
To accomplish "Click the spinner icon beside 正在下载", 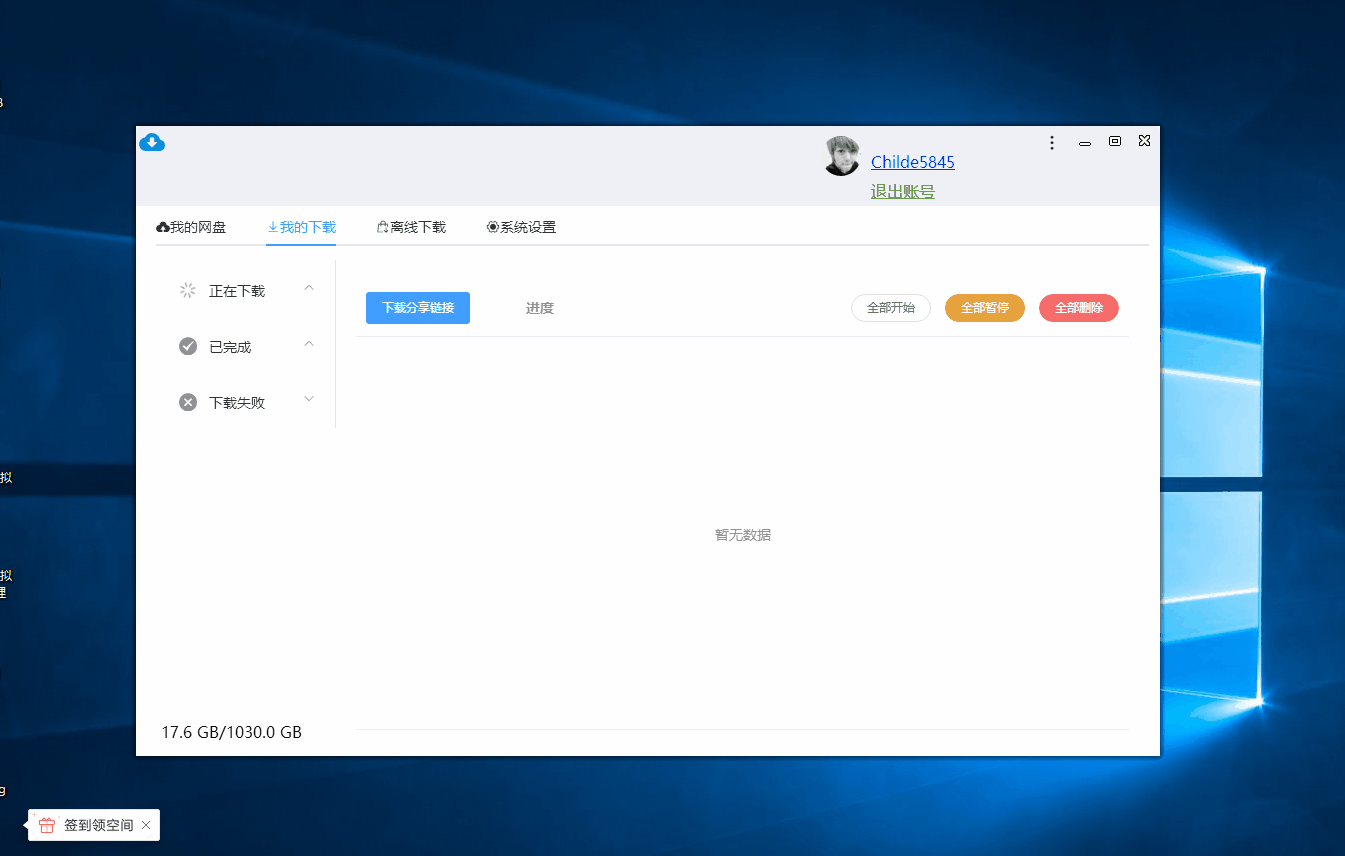I will point(188,291).
